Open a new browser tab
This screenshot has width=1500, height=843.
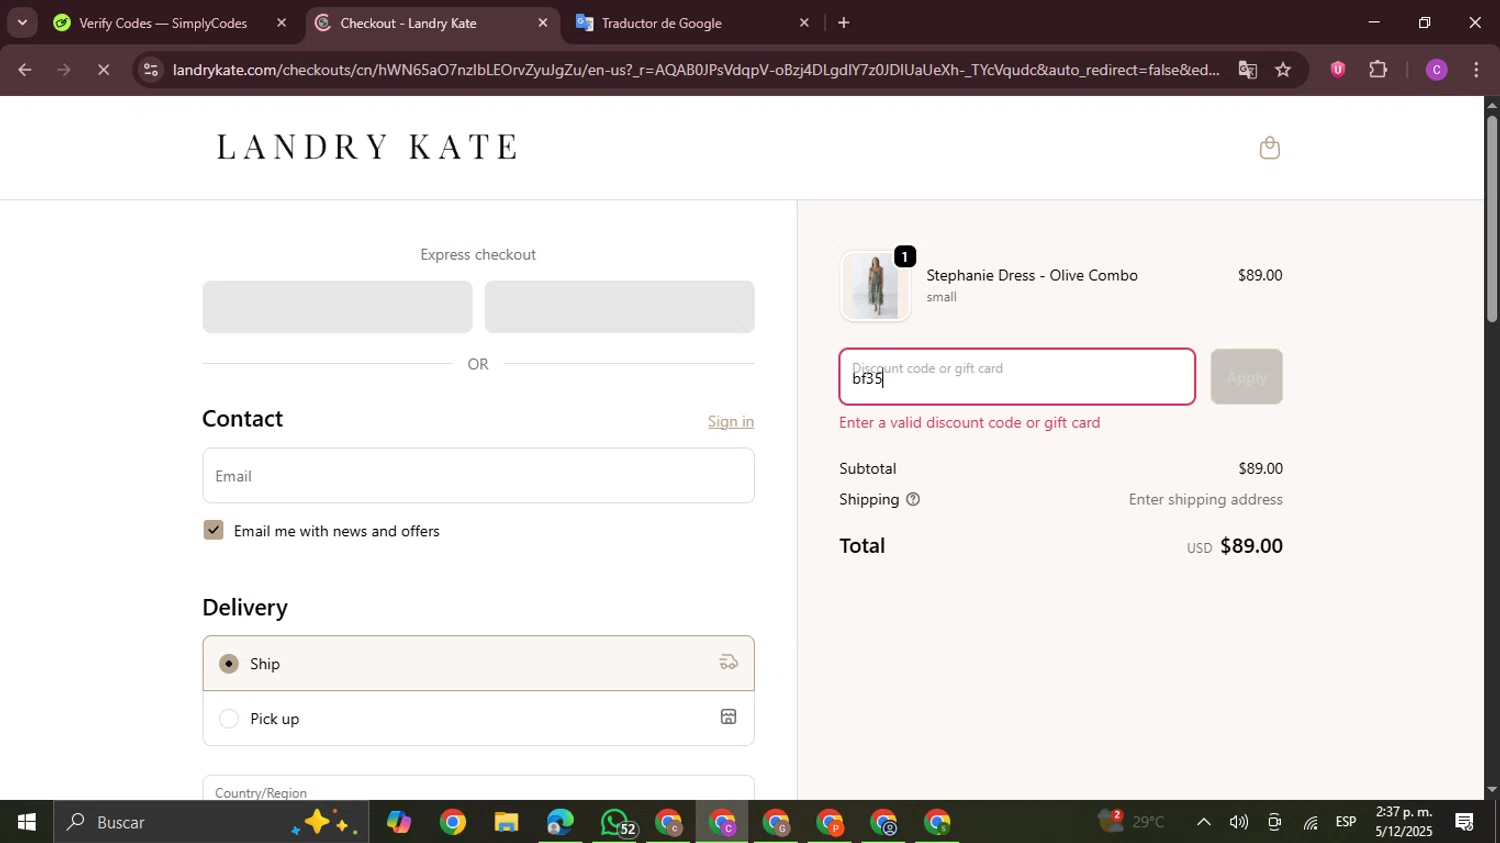click(843, 22)
